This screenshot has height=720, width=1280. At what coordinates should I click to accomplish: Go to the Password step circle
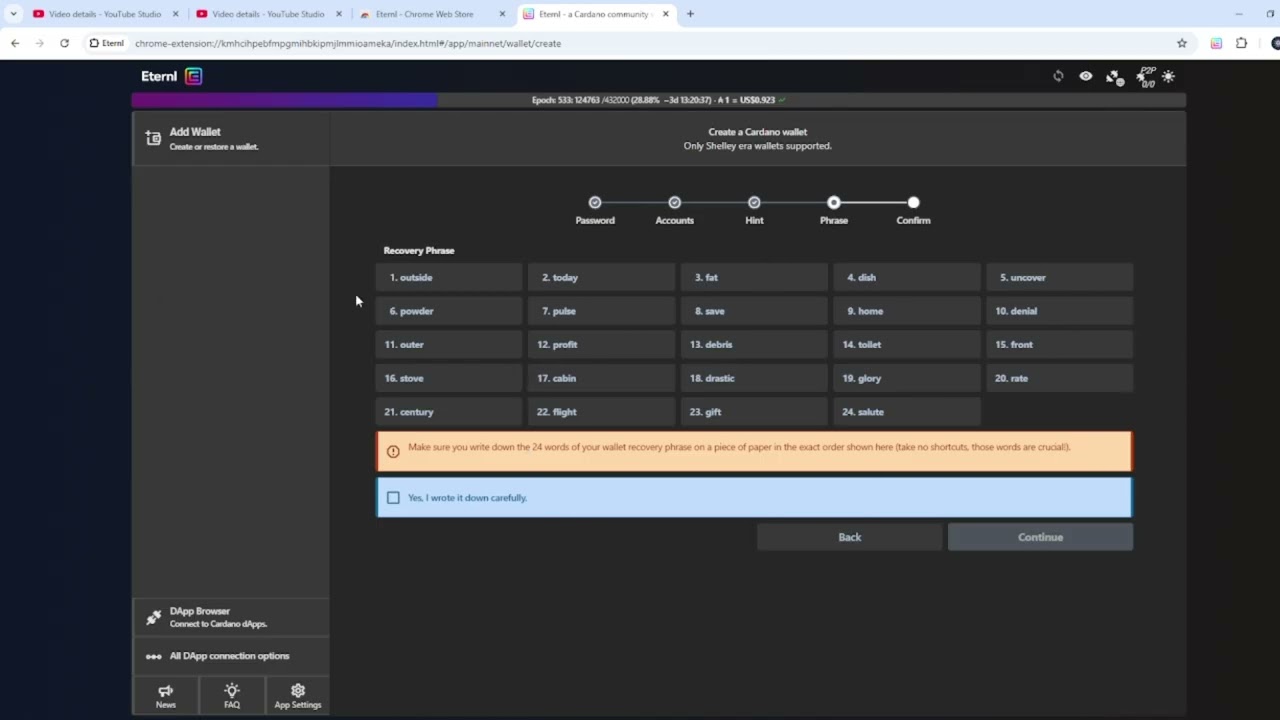(595, 202)
